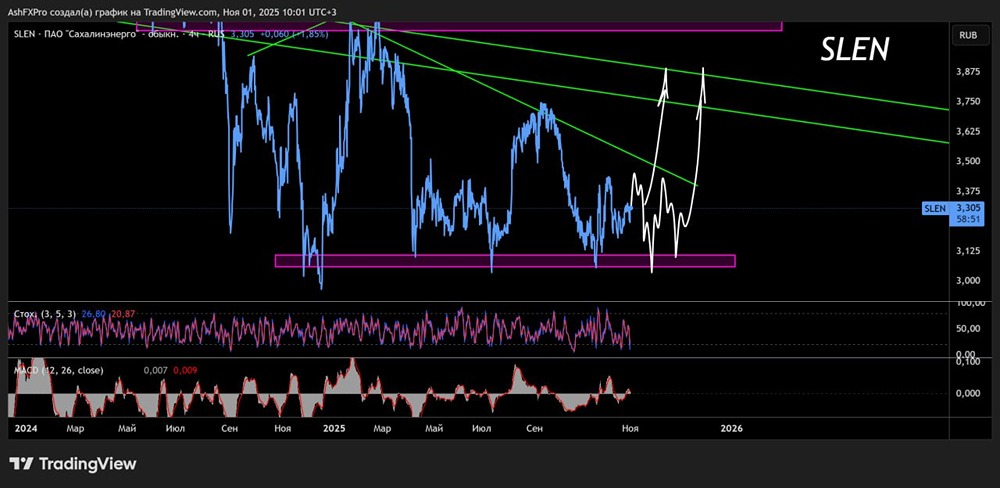
Task: Click the 2024 label on time axis
Action: coord(24,429)
